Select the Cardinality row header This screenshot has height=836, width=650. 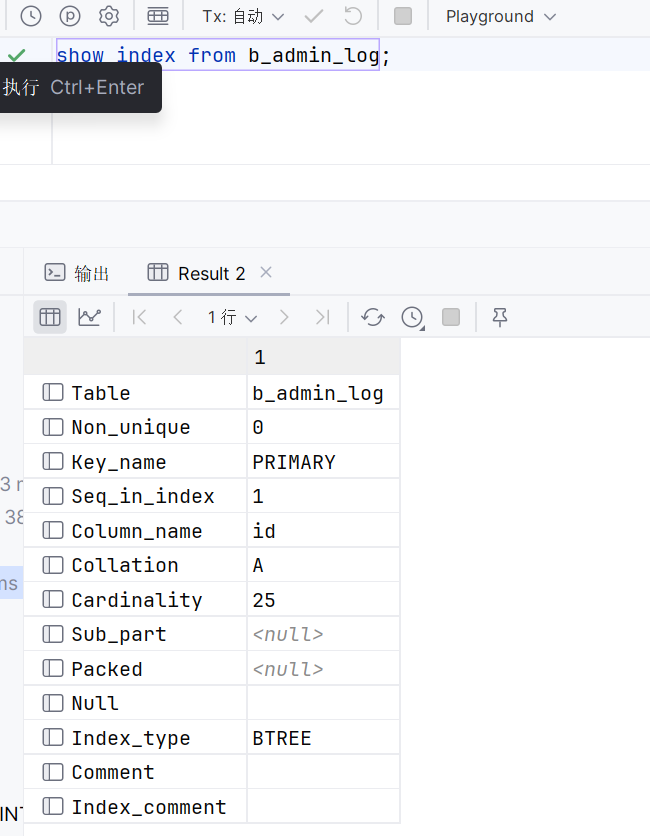[135, 600]
